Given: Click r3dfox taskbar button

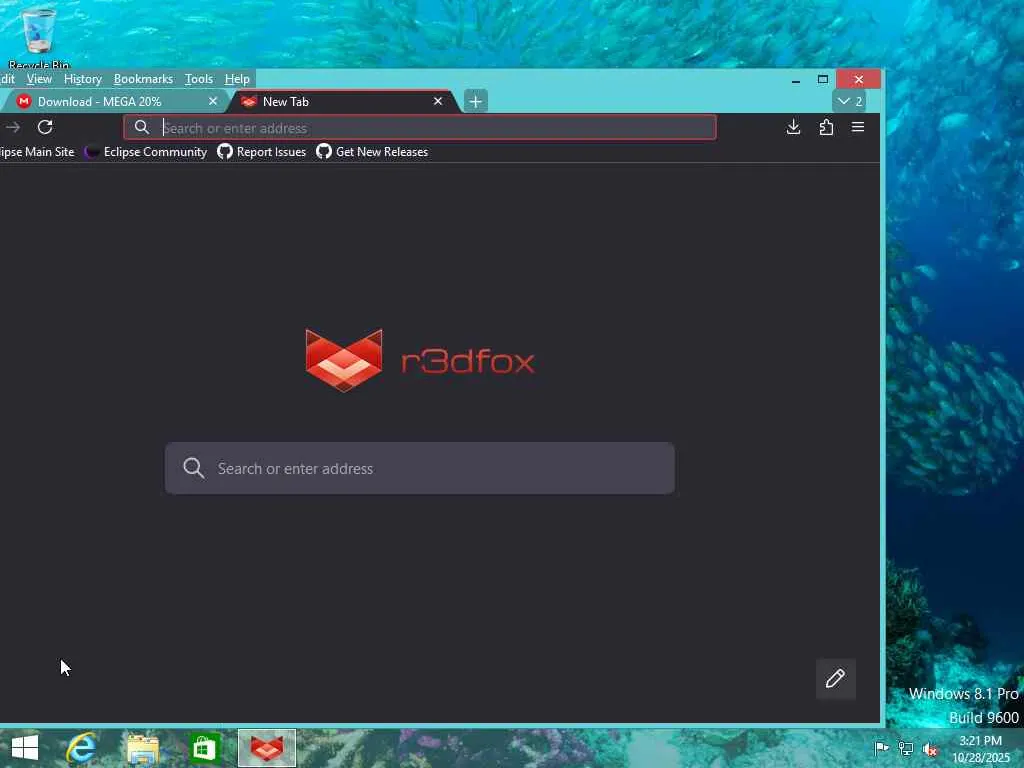Looking at the screenshot, I should pyautogui.click(x=266, y=748).
